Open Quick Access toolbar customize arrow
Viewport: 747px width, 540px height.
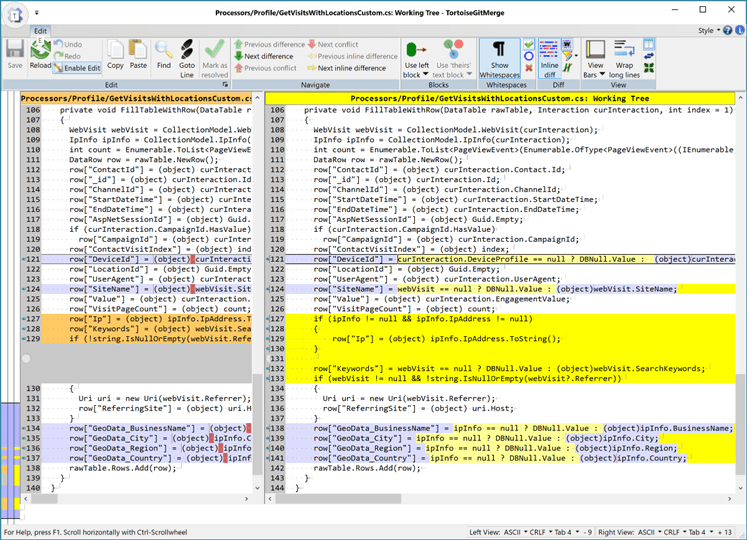click(x=37, y=13)
